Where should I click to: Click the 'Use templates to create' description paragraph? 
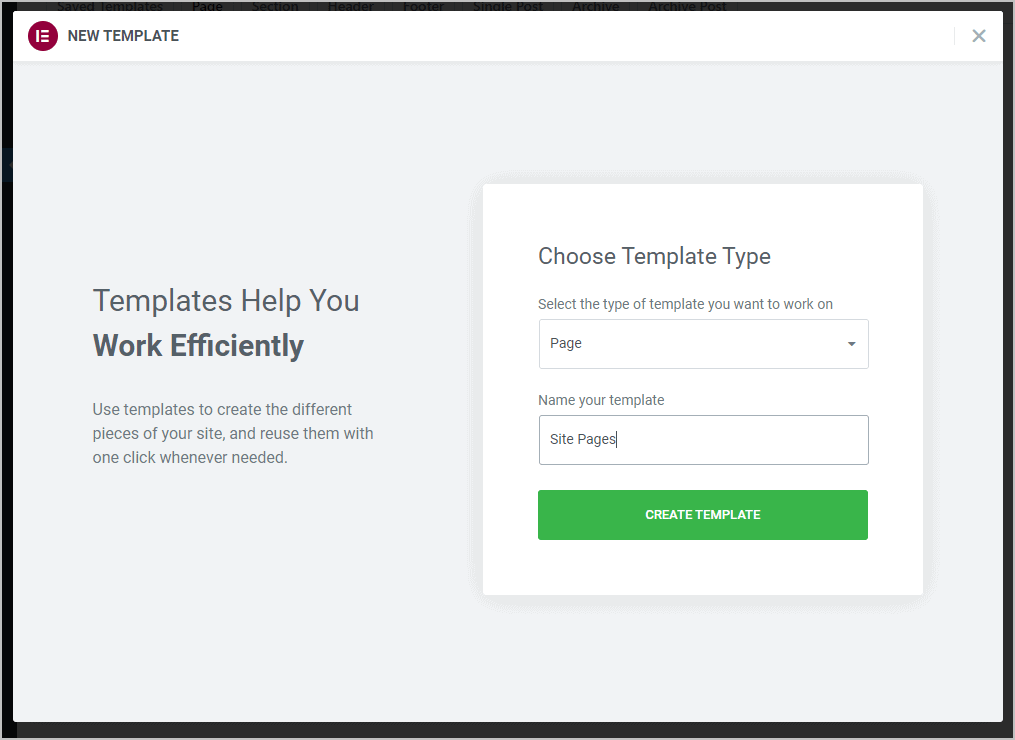233,434
